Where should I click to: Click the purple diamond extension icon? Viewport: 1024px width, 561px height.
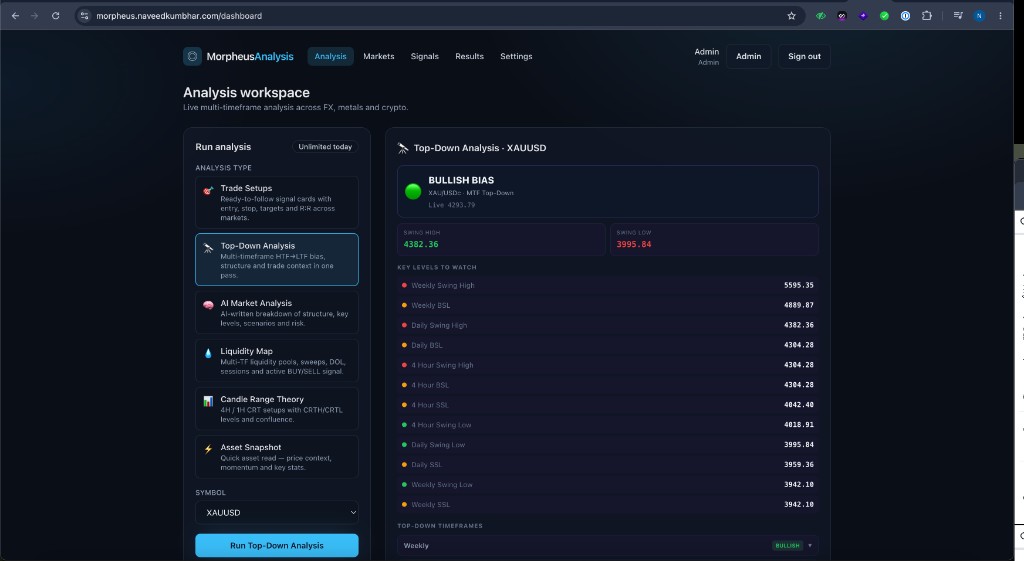863,16
